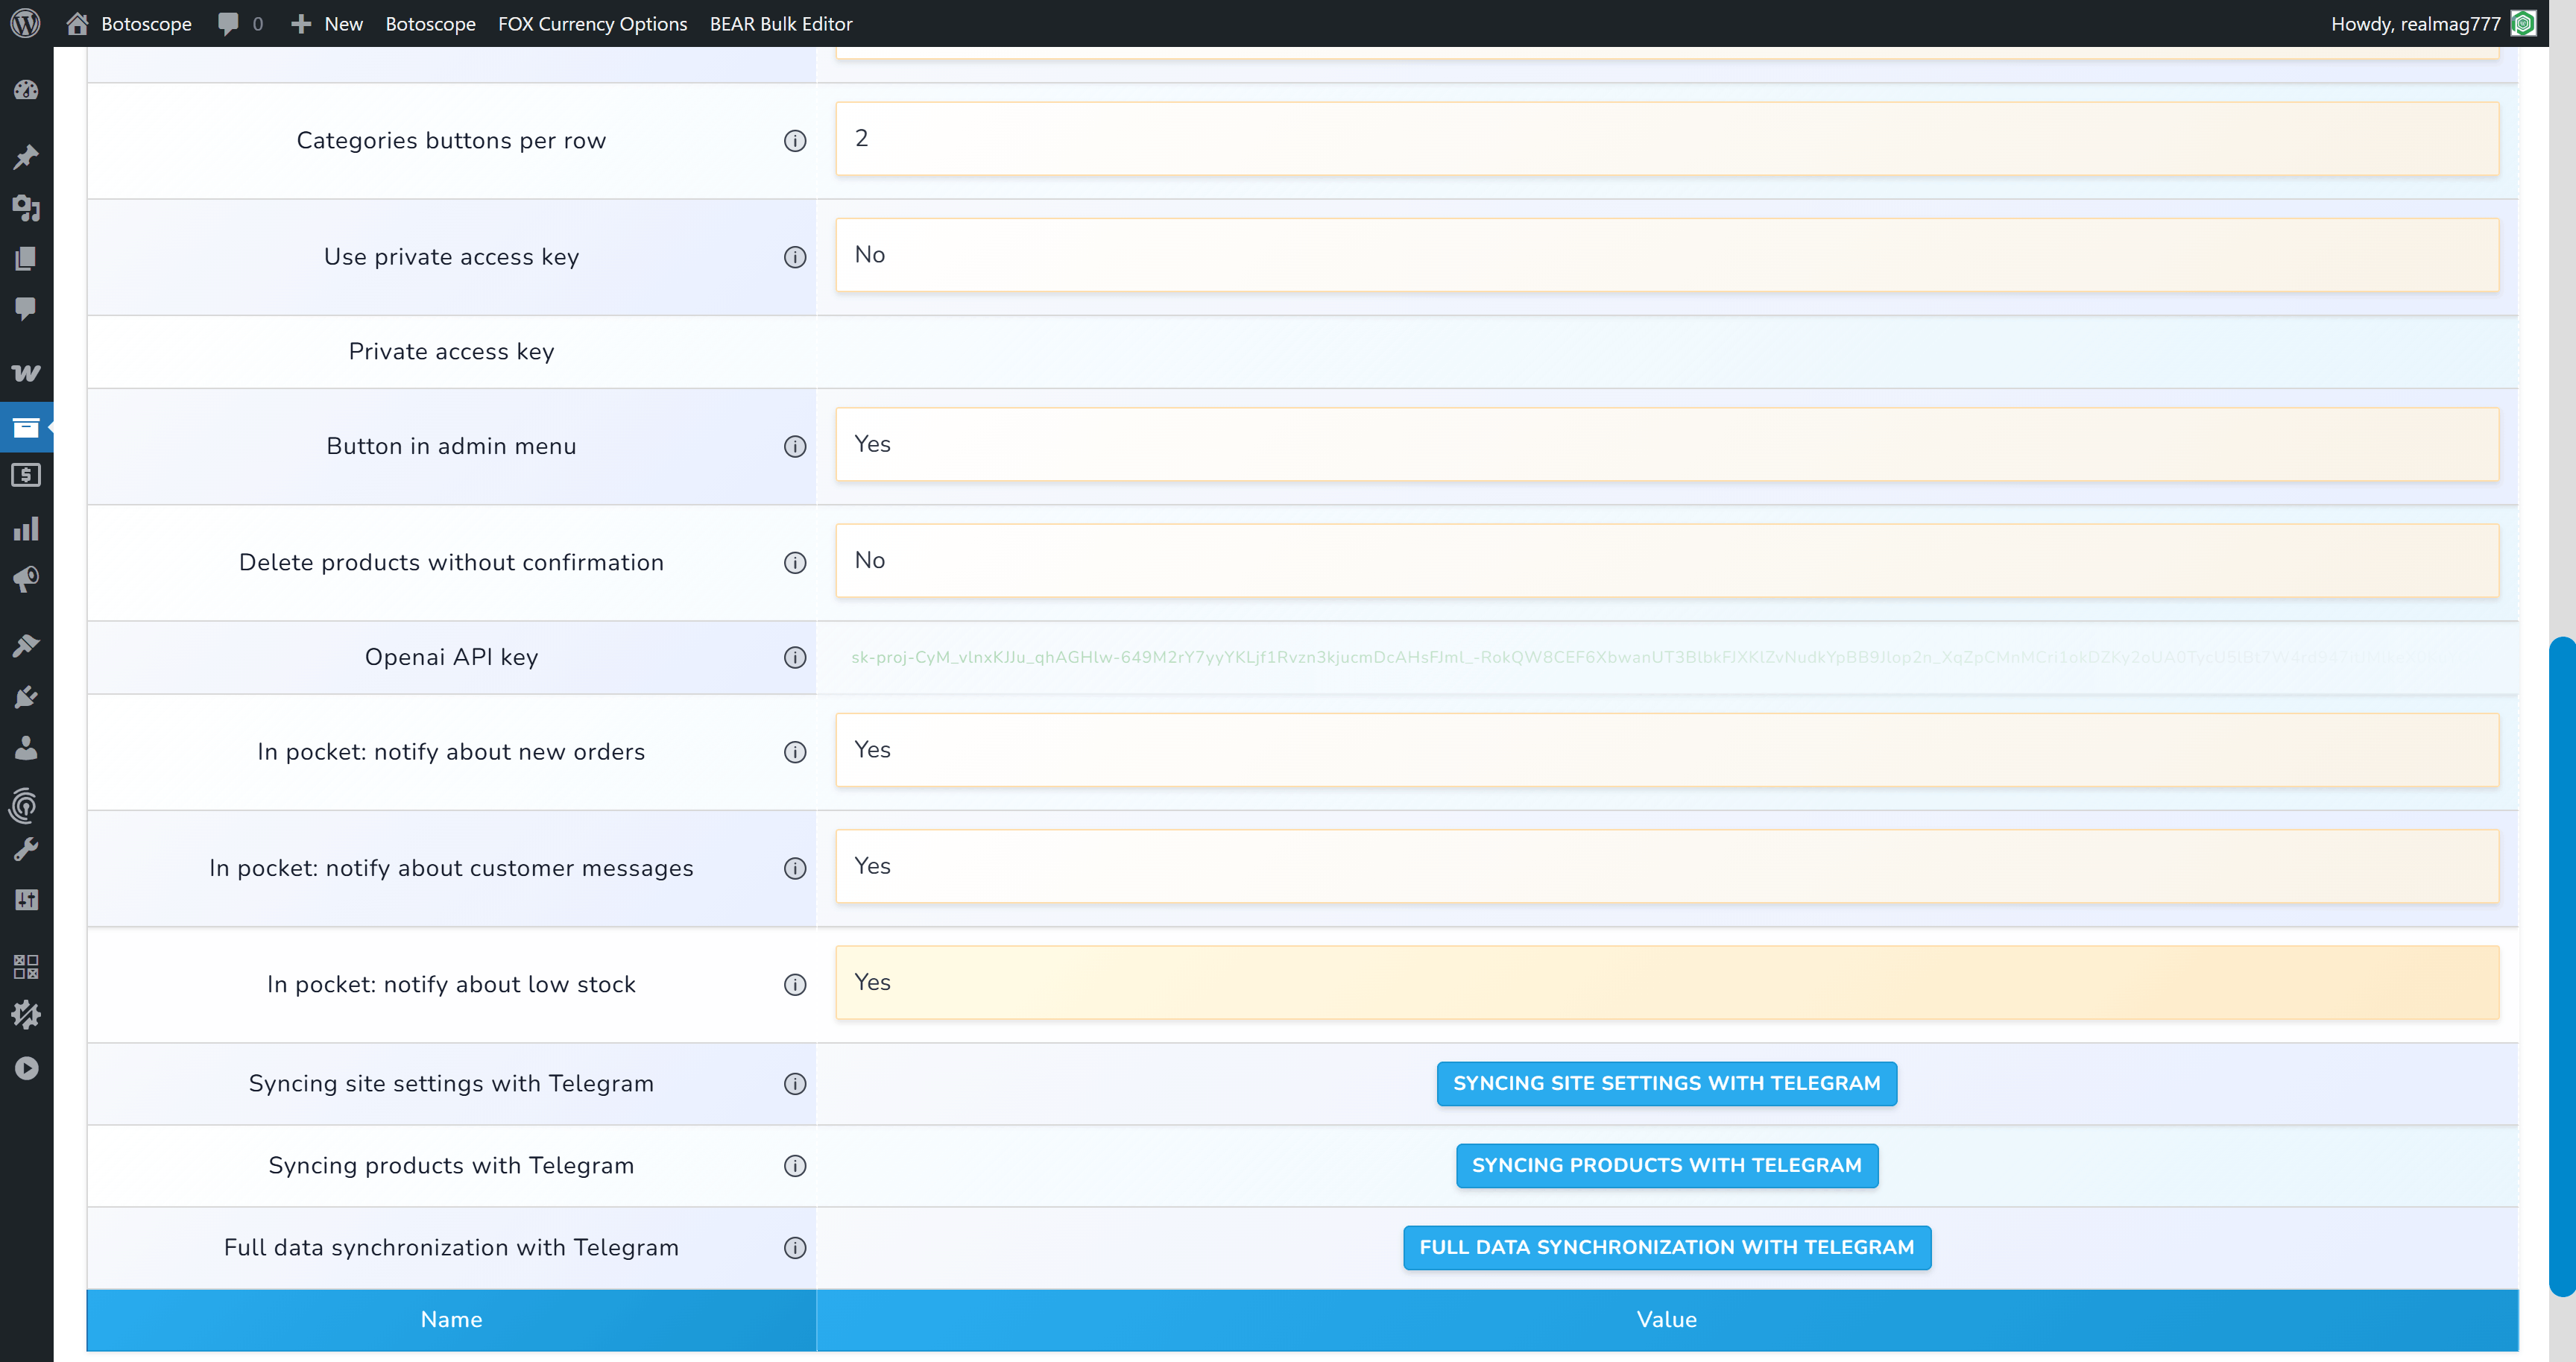This screenshot has width=2576, height=1362.
Task: Toggle 'Delete products without confirmation'
Action: pos(1665,561)
